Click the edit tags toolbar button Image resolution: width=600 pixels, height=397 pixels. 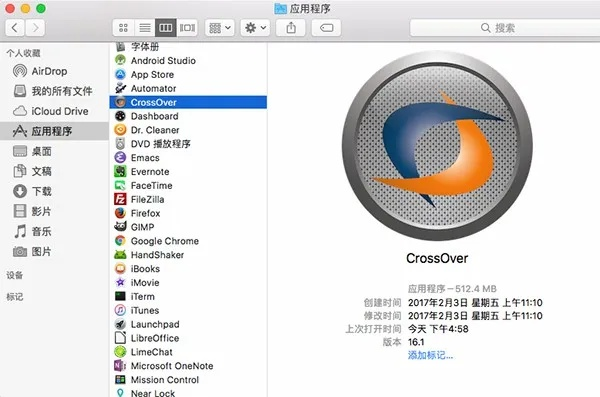[326, 28]
